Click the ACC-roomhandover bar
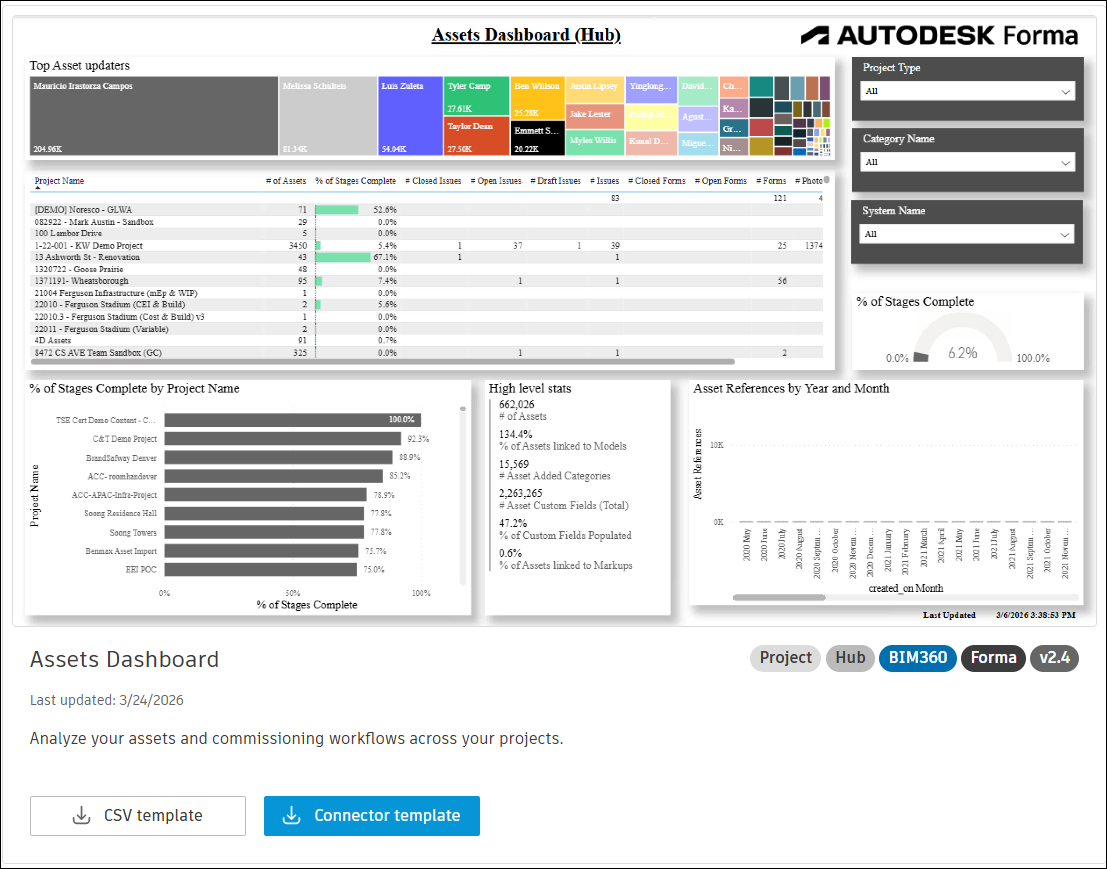Image resolution: width=1107 pixels, height=869 pixels. coord(274,477)
